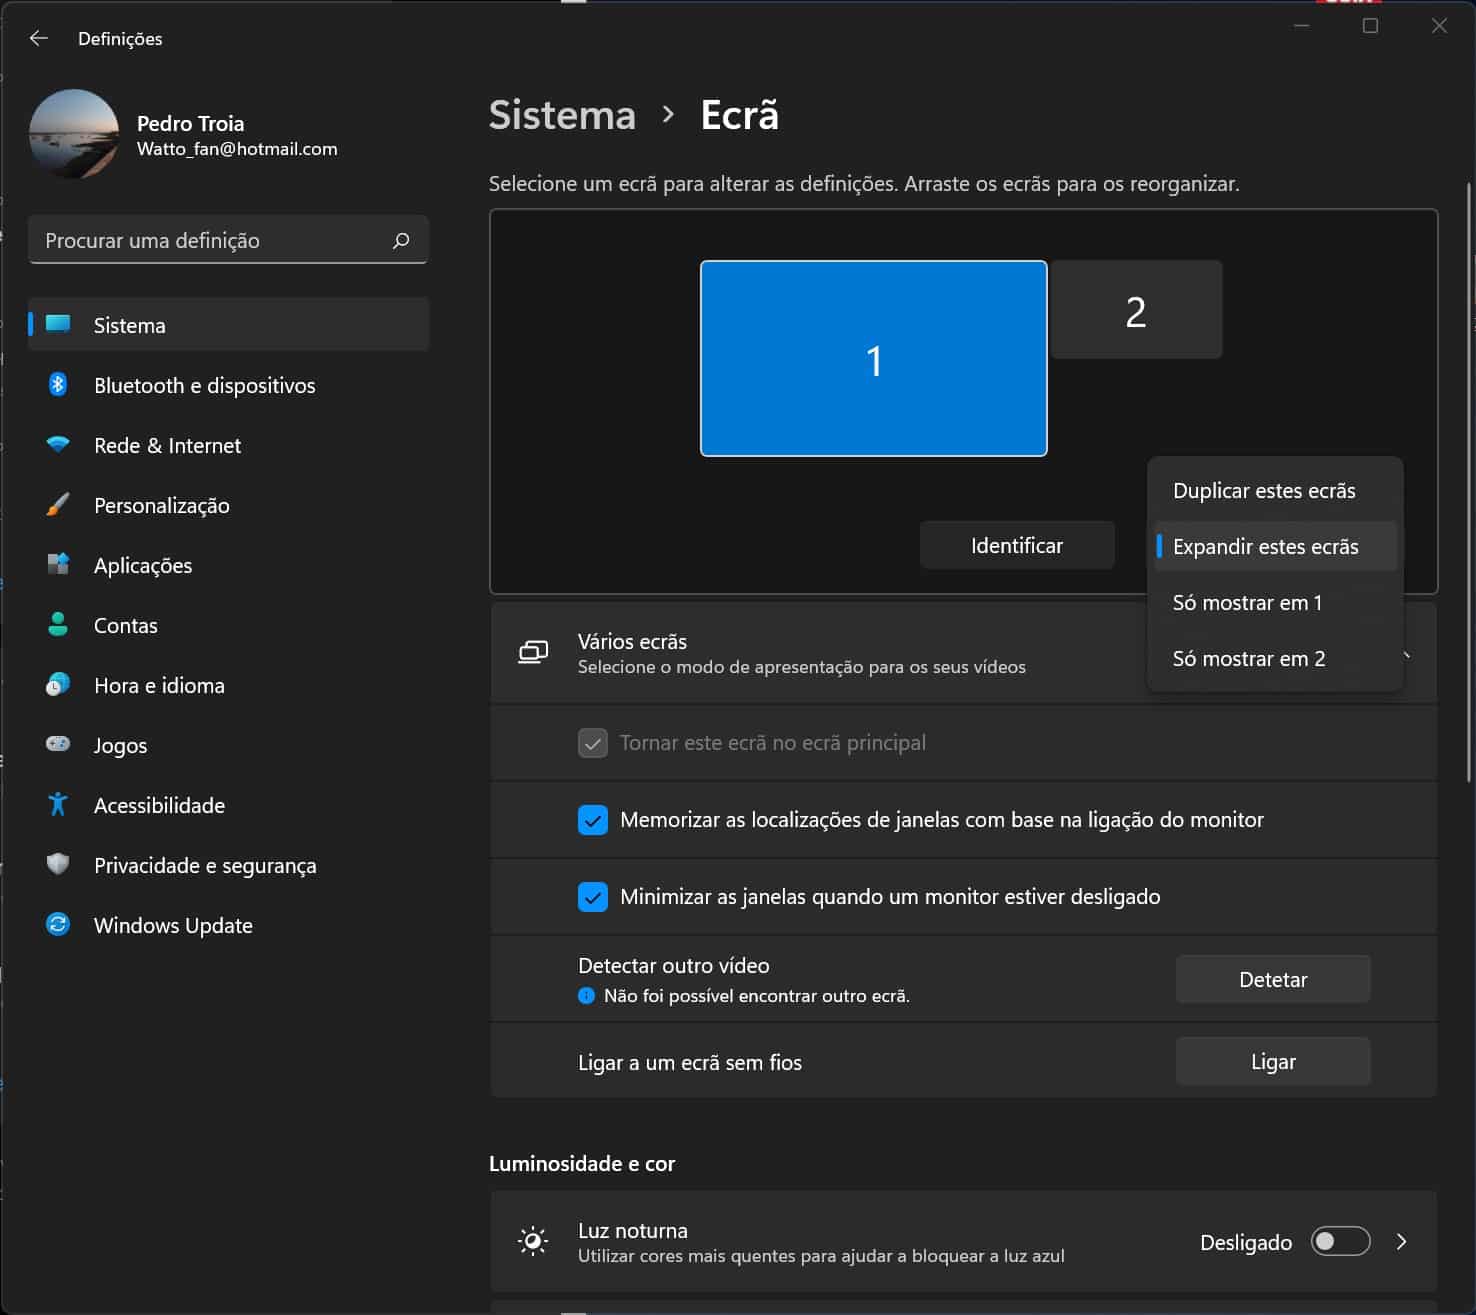
Task: Go back using the back arrow
Action: pos(39,38)
